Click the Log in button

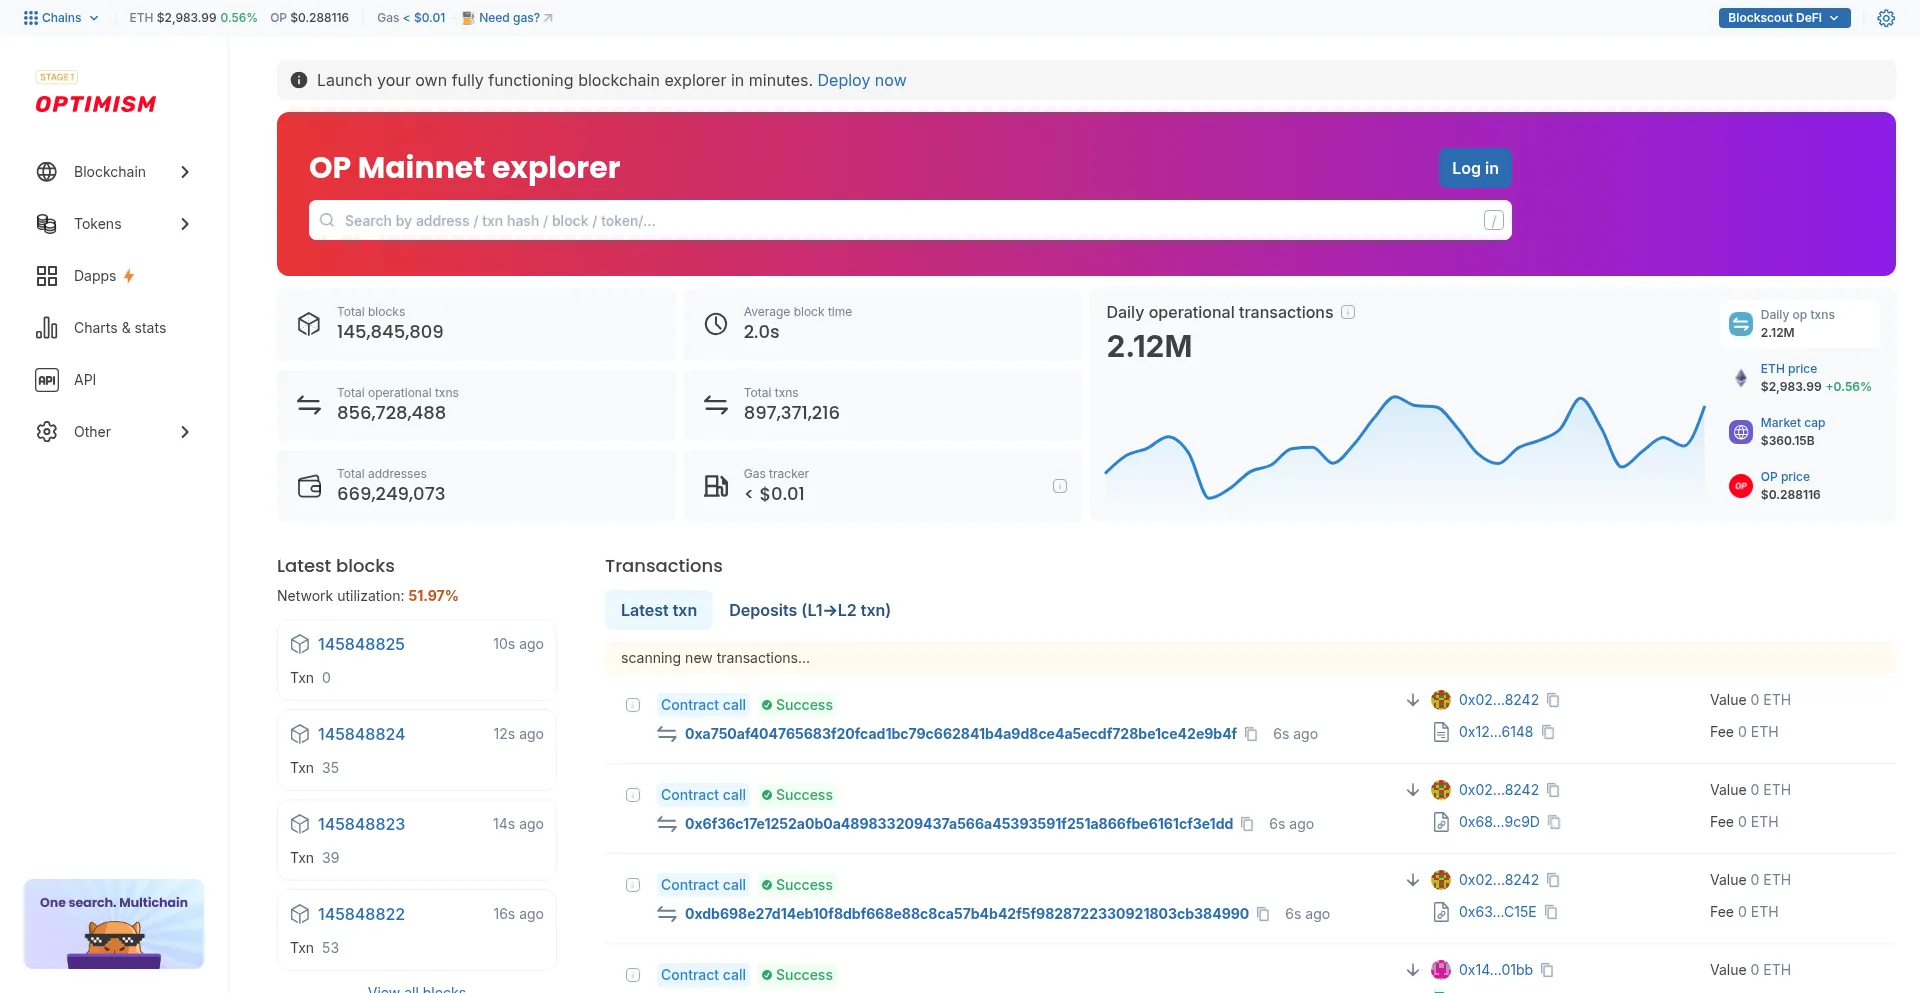[x=1474, y=168]
